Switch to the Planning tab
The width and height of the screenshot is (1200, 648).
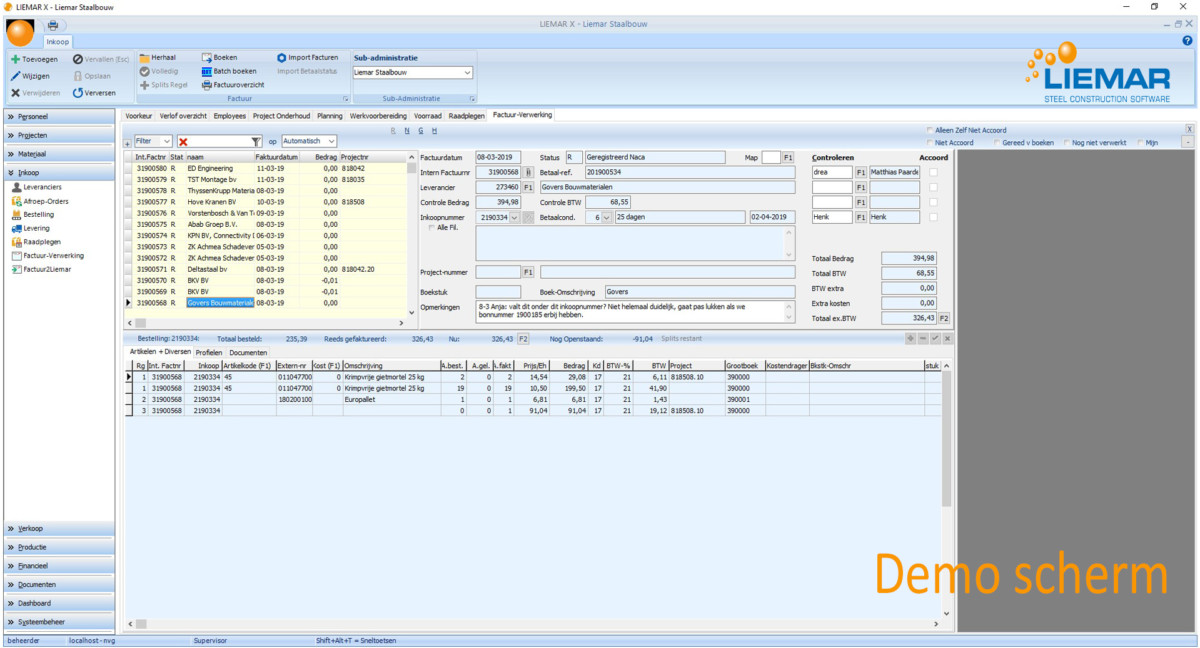click(329, 116)
